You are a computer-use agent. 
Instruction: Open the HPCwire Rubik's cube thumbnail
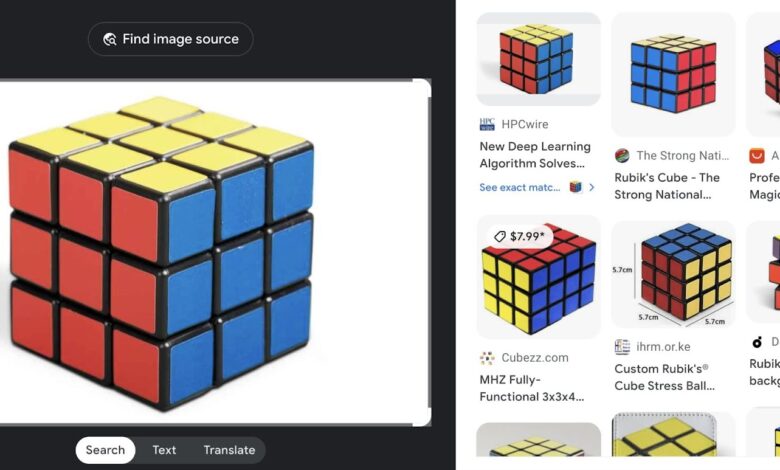coord(538,59)
